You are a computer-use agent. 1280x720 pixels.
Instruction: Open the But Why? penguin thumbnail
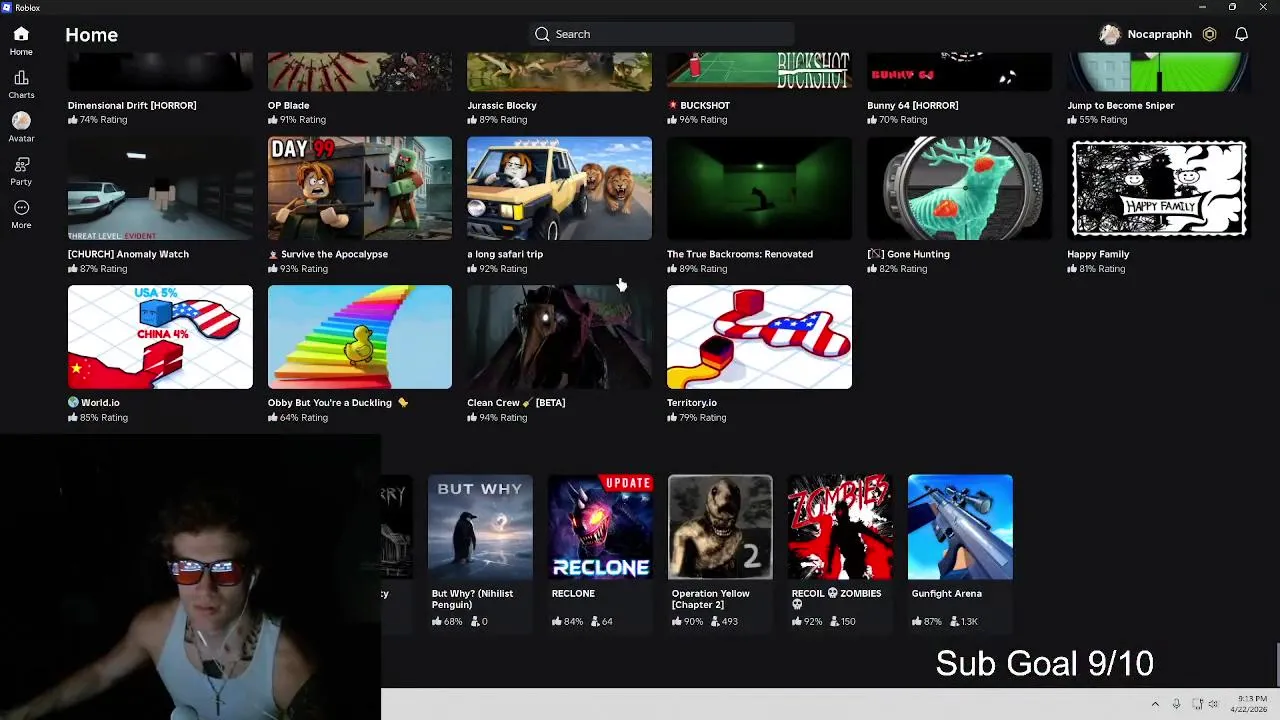pyautogui.click(x=480, y=527)
